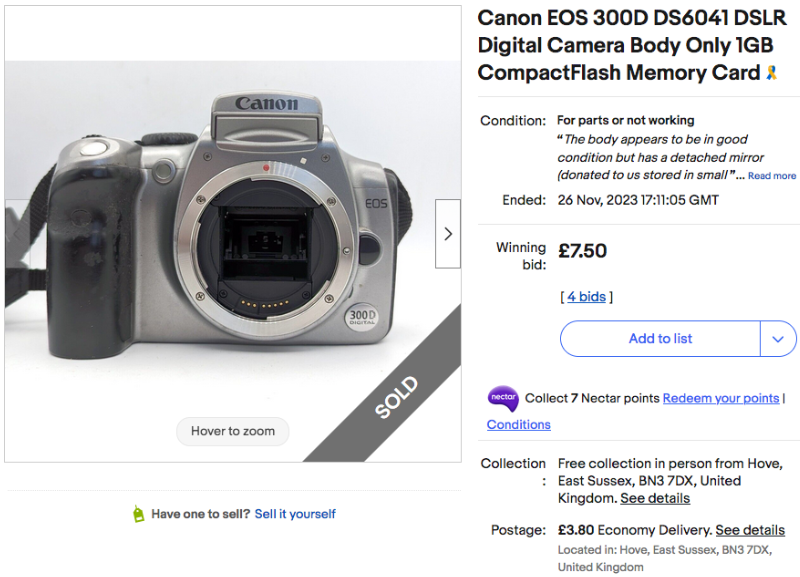The image size is (800, 577).
Task: Open the Nectar Conditions link
Action: [518, 425]
